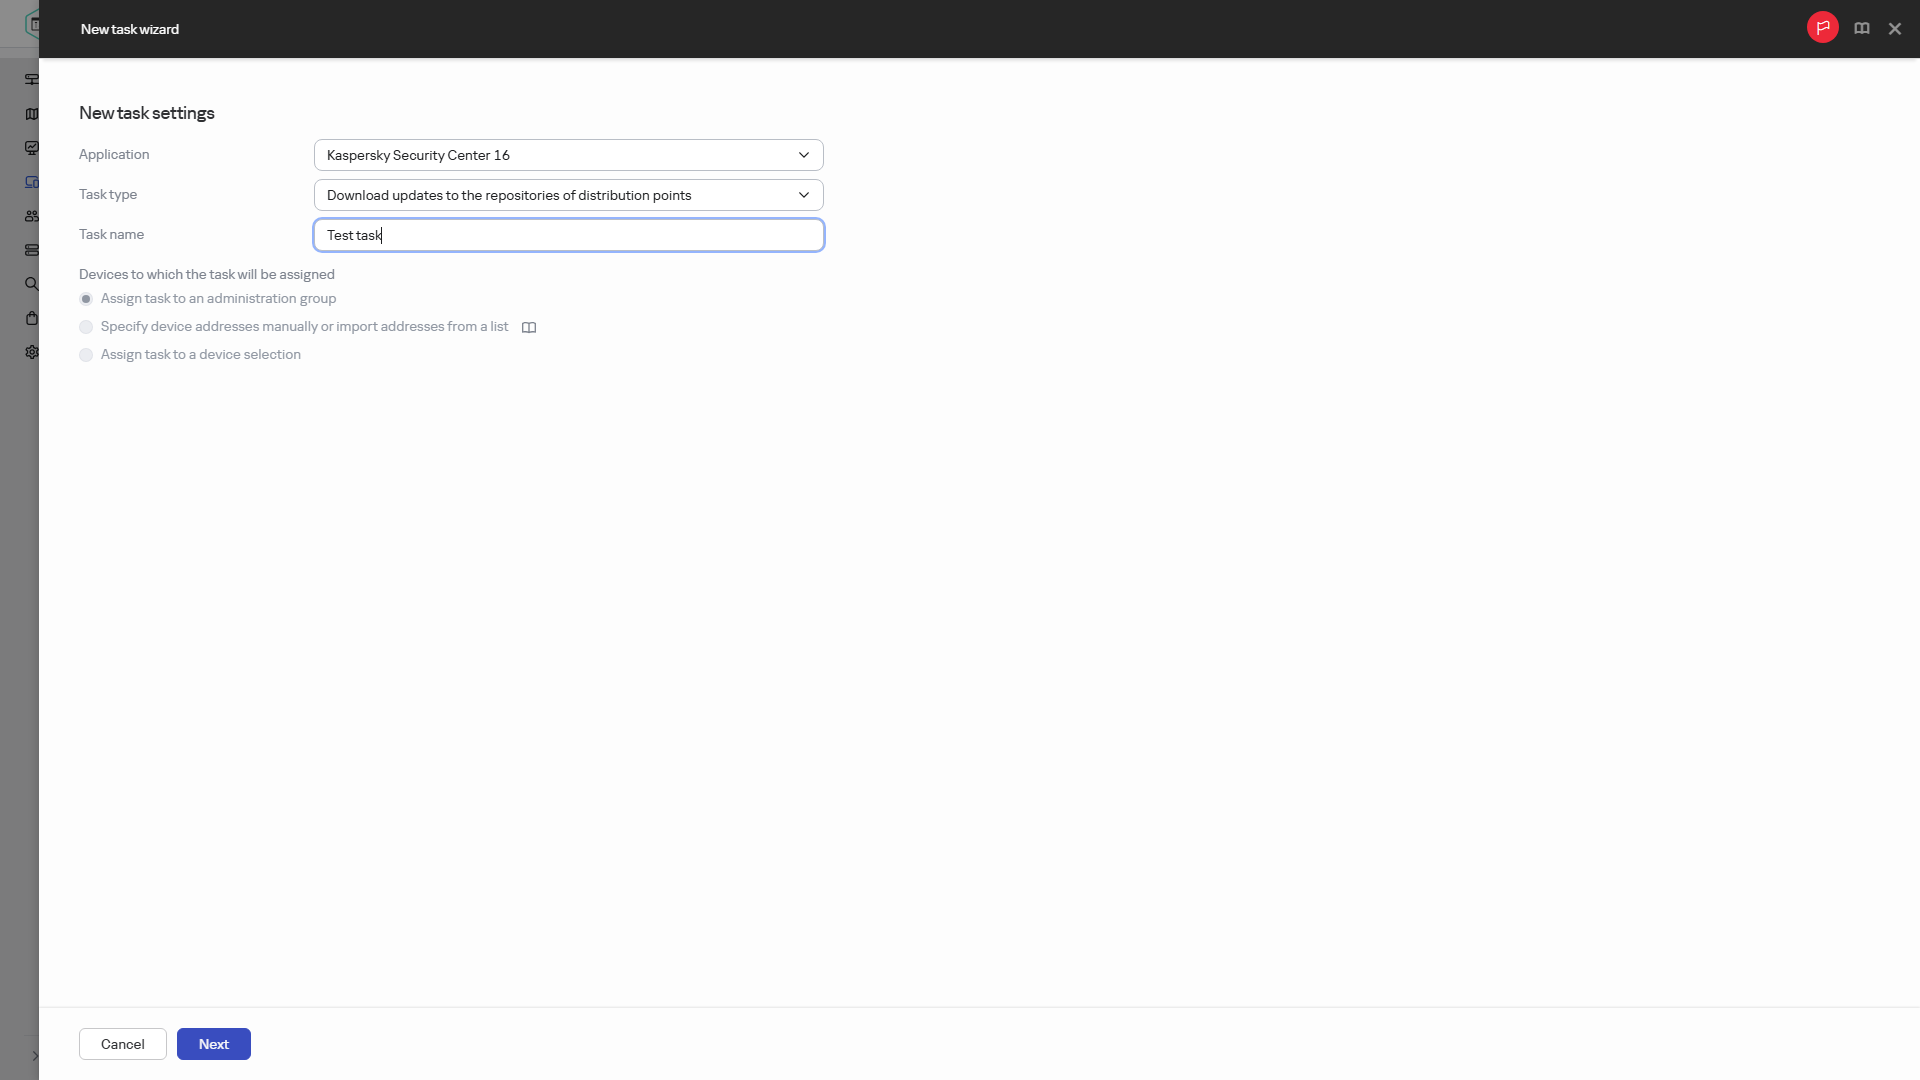The image size is (1920, 1080).
Task: Expand the Application dropdown
Action: pyautogui.click(x=568, y=155)
